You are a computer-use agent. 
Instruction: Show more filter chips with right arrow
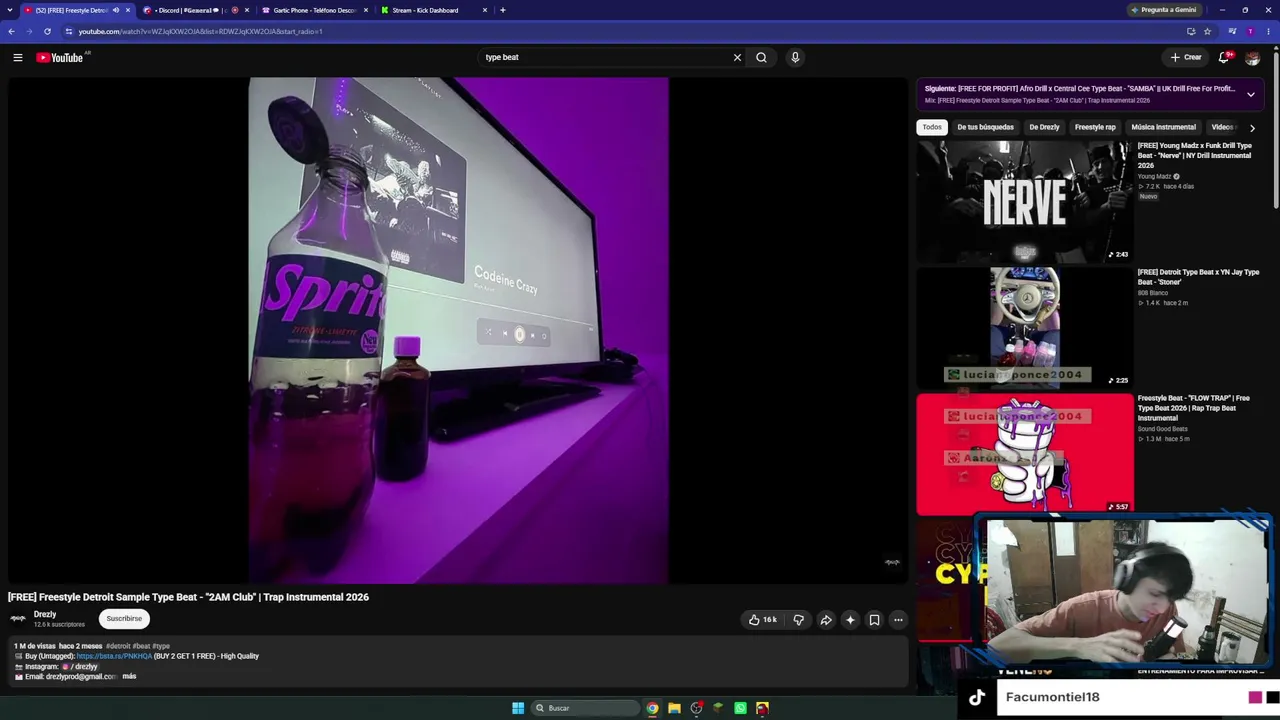click(x=1252, y=128)
